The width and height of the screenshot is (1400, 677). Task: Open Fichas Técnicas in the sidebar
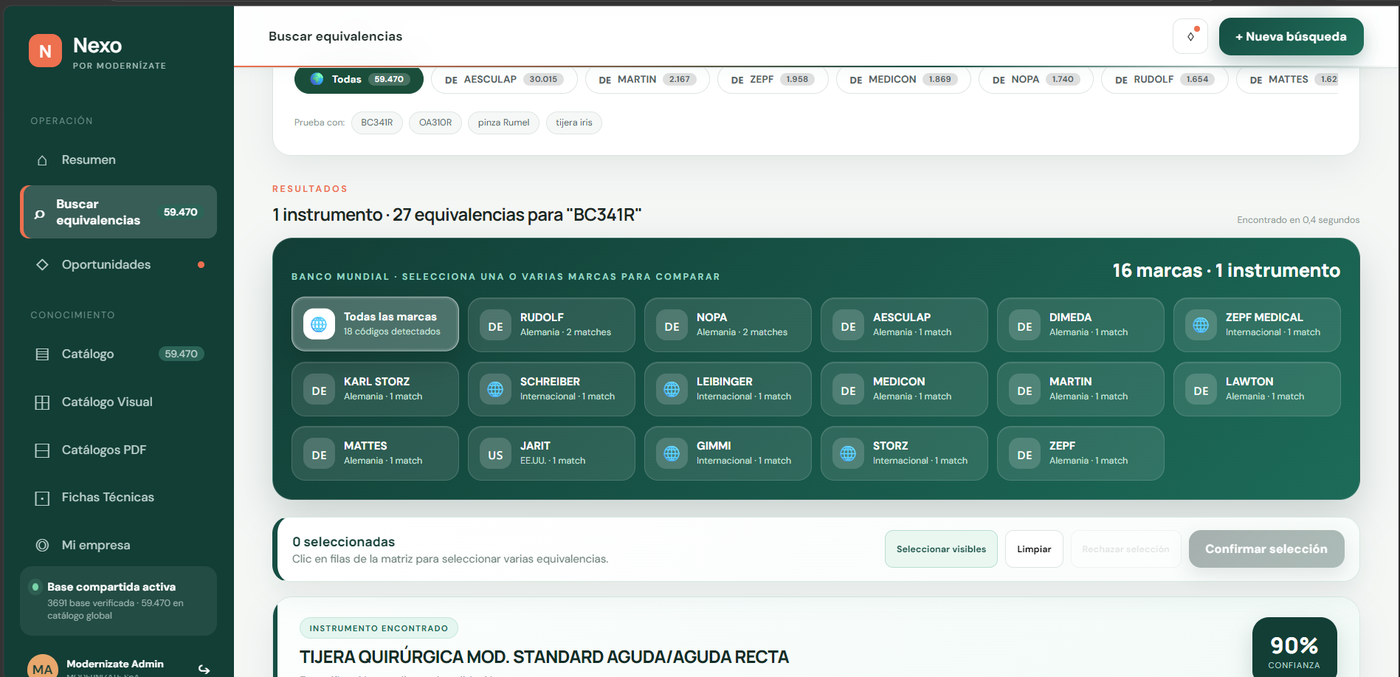point(118,497)
